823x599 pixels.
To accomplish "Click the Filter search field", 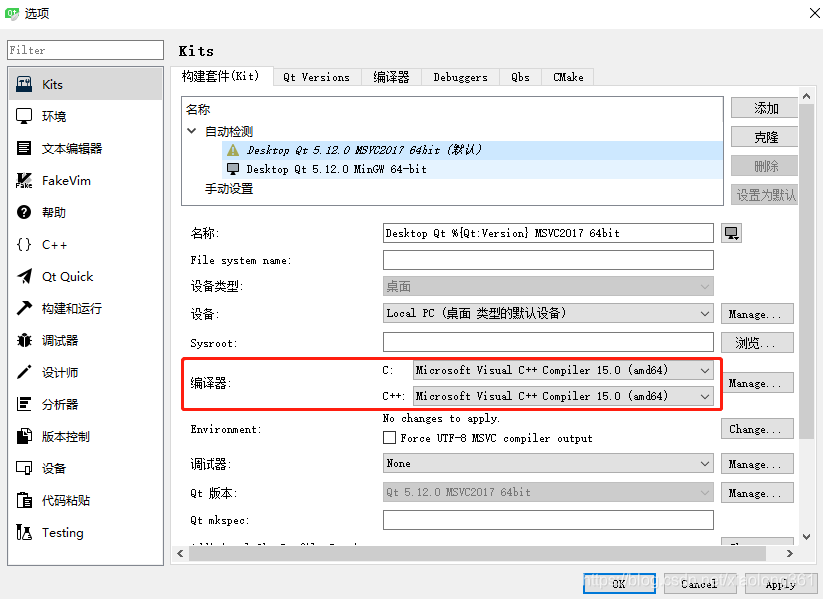I will 86,50.
